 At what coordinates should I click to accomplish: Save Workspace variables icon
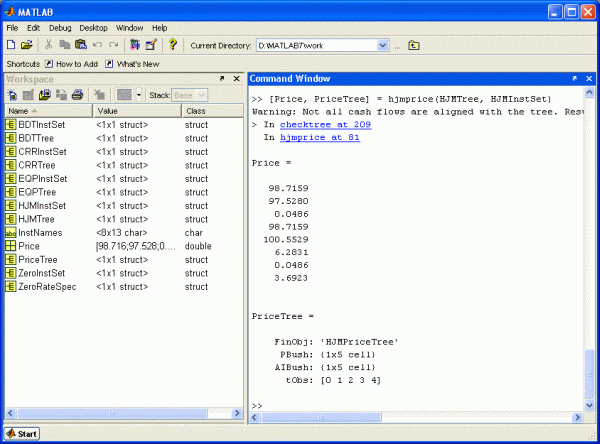[x=61, y=95]
